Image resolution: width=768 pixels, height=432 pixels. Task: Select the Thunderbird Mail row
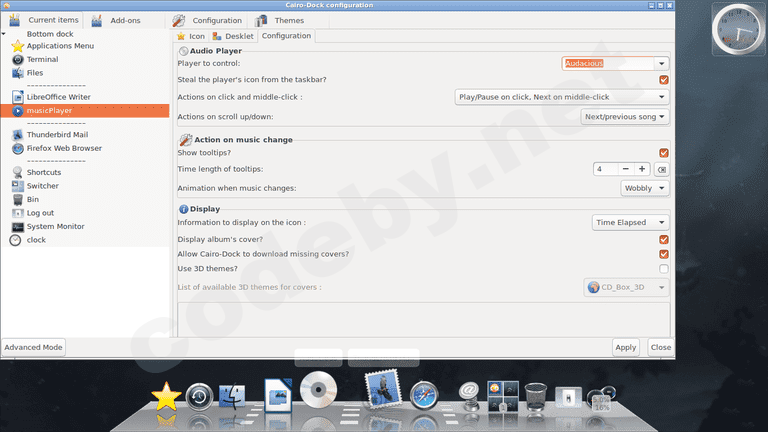click(x=85, y=135)
